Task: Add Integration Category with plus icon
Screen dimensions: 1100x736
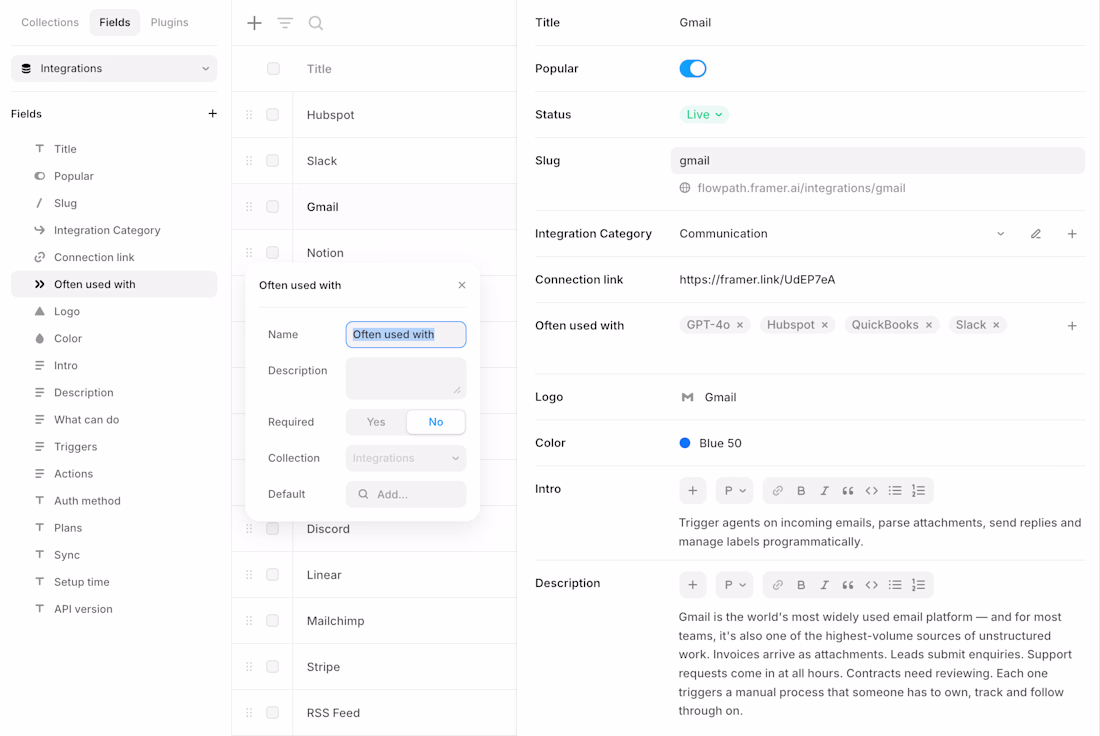Action: click(1072, 234)
